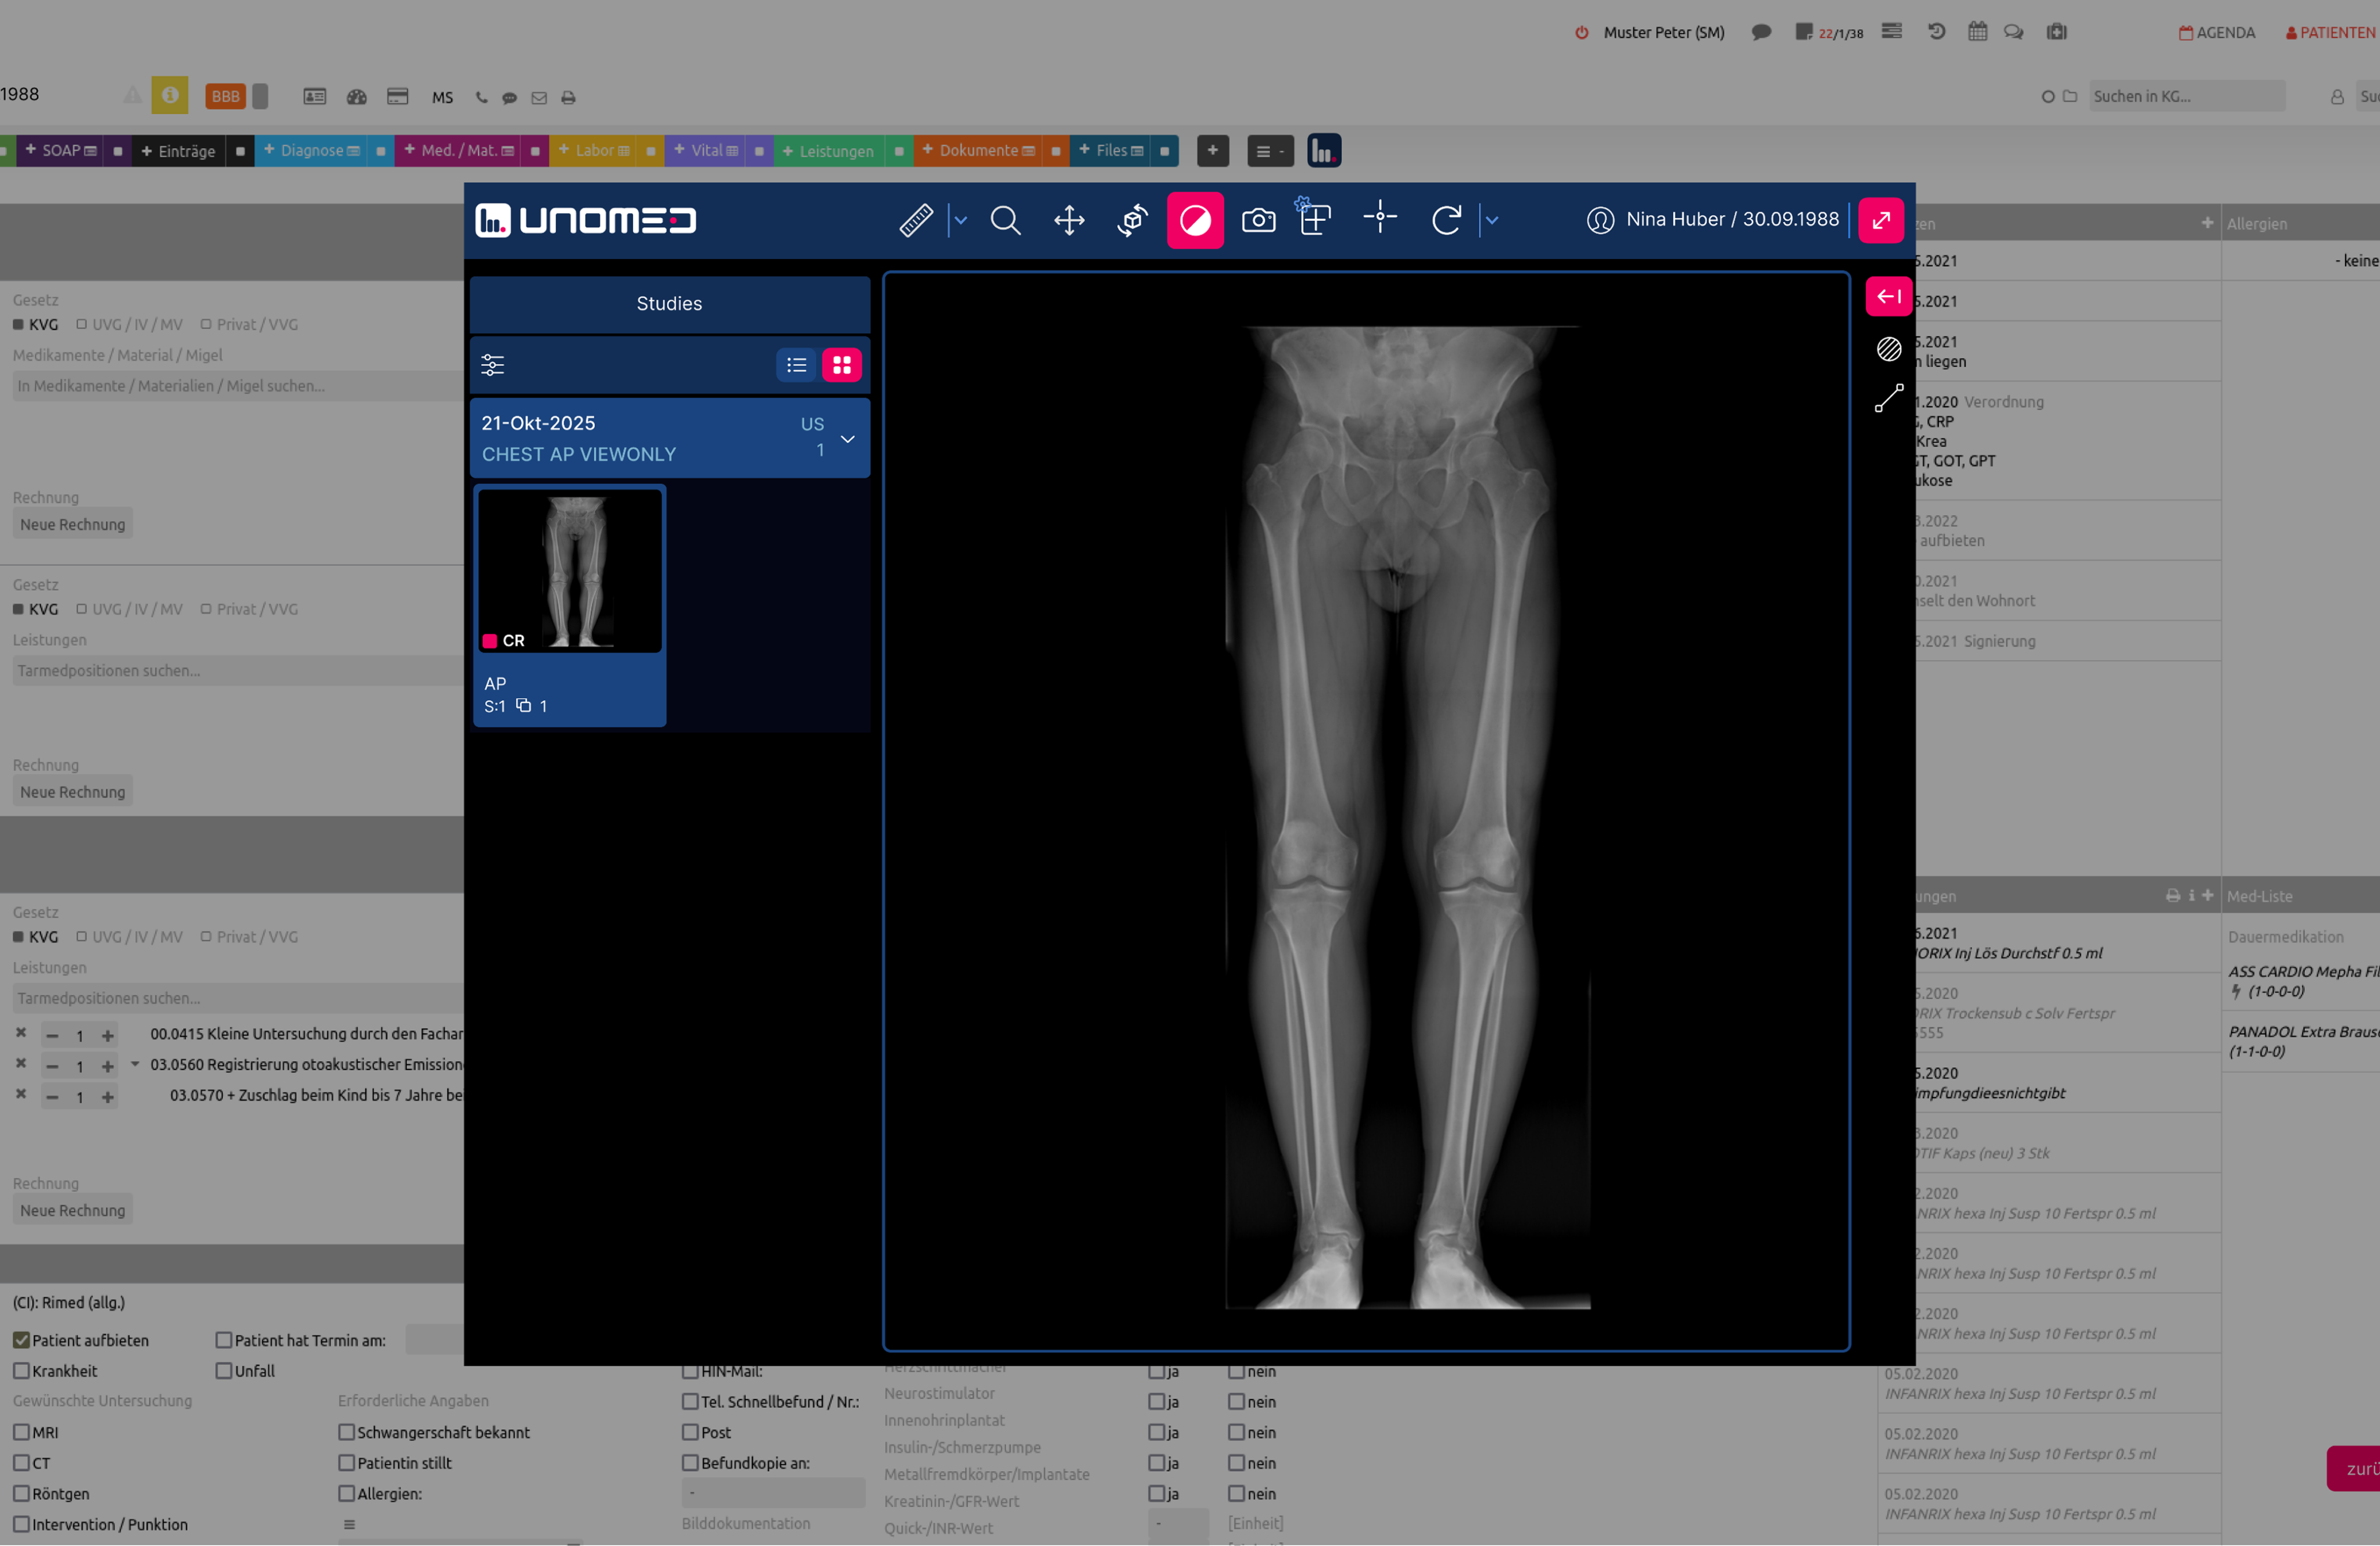Select the ruler measurement tool
This screenshot has height=1546, width=2380.
click(915, 220)
